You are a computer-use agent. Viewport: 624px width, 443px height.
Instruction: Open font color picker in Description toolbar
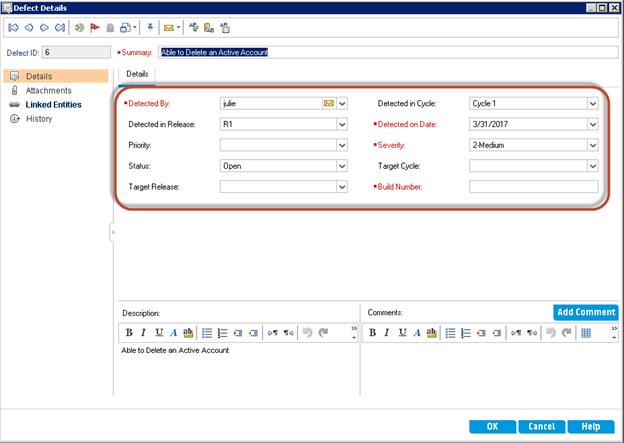(x=173, y=332)
